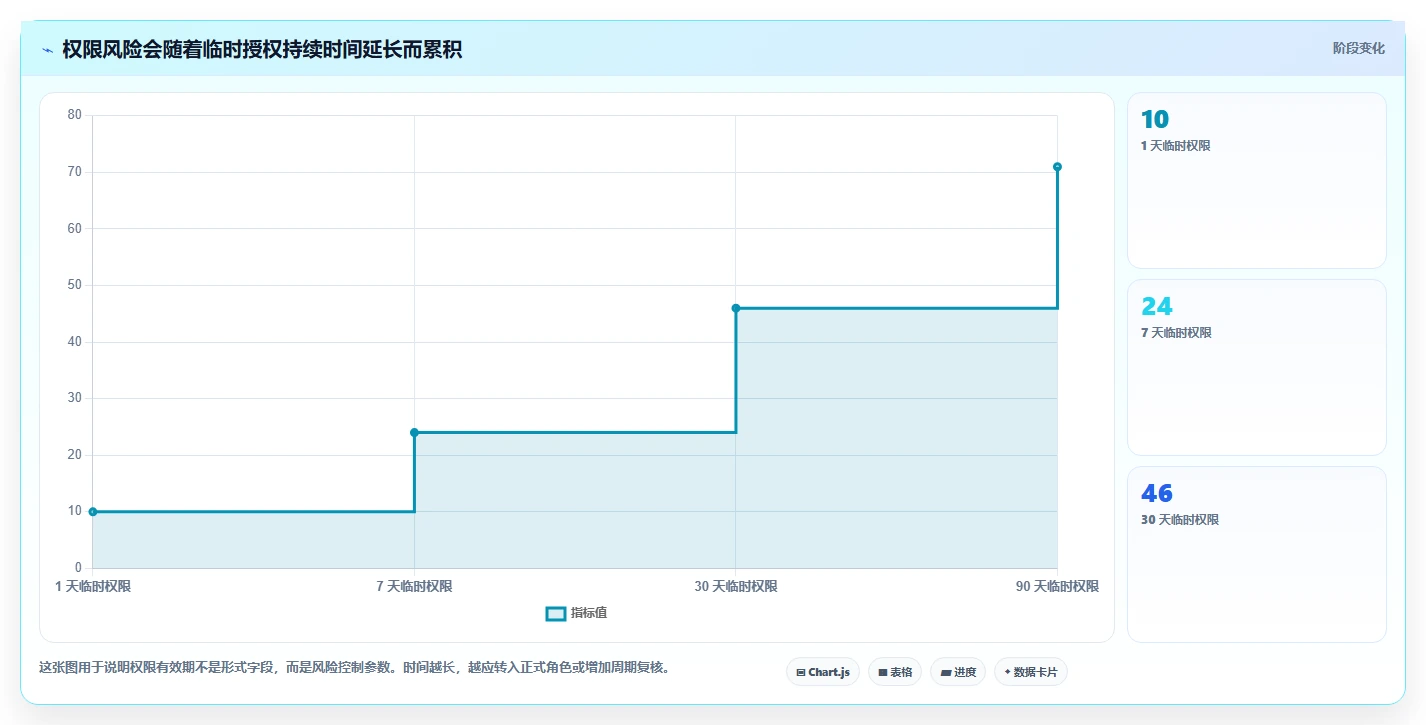The image size is (1426, 725).
Task: Click the 指标值 legend label
Action: [x=589, y=613]
